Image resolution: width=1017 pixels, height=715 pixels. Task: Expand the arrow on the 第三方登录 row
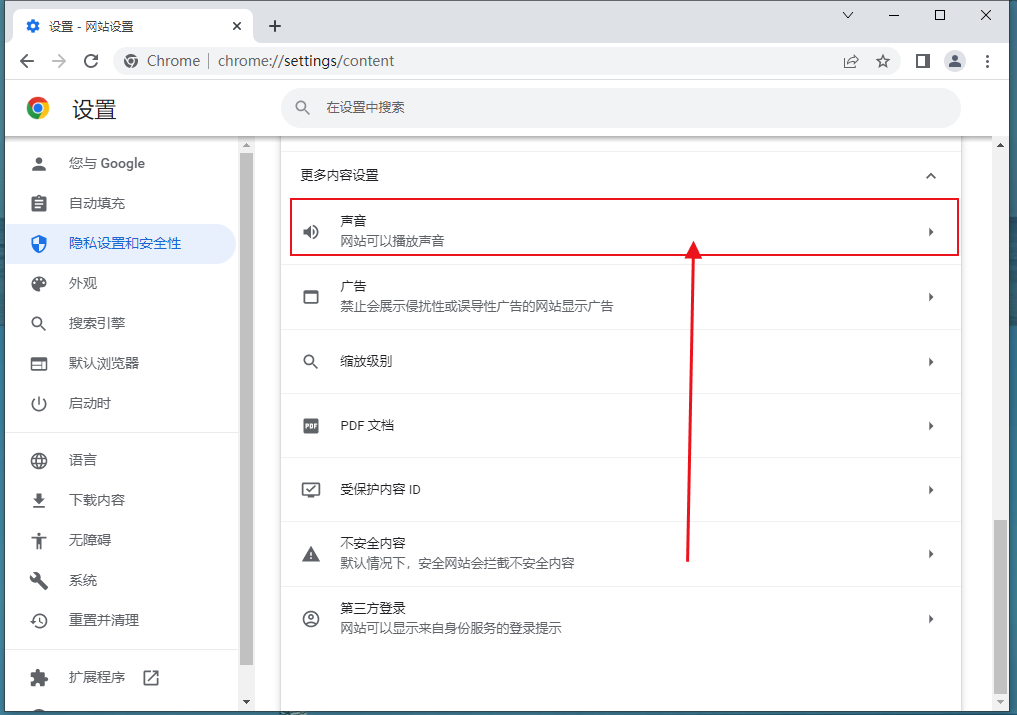pos(931,619)
